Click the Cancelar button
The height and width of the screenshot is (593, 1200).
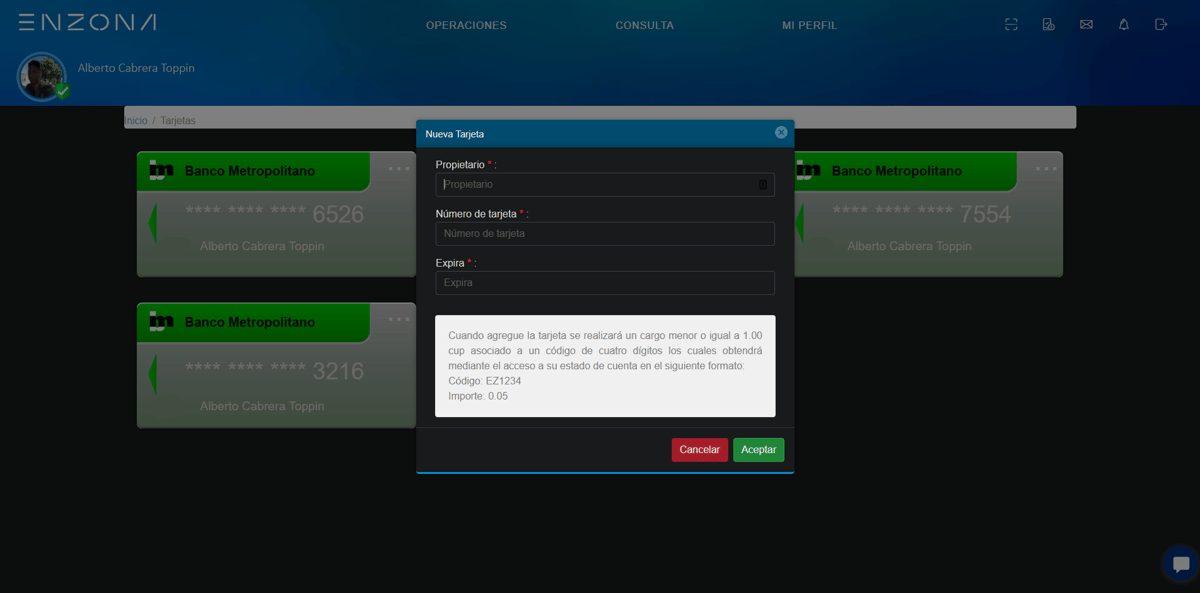pos(700,450)
